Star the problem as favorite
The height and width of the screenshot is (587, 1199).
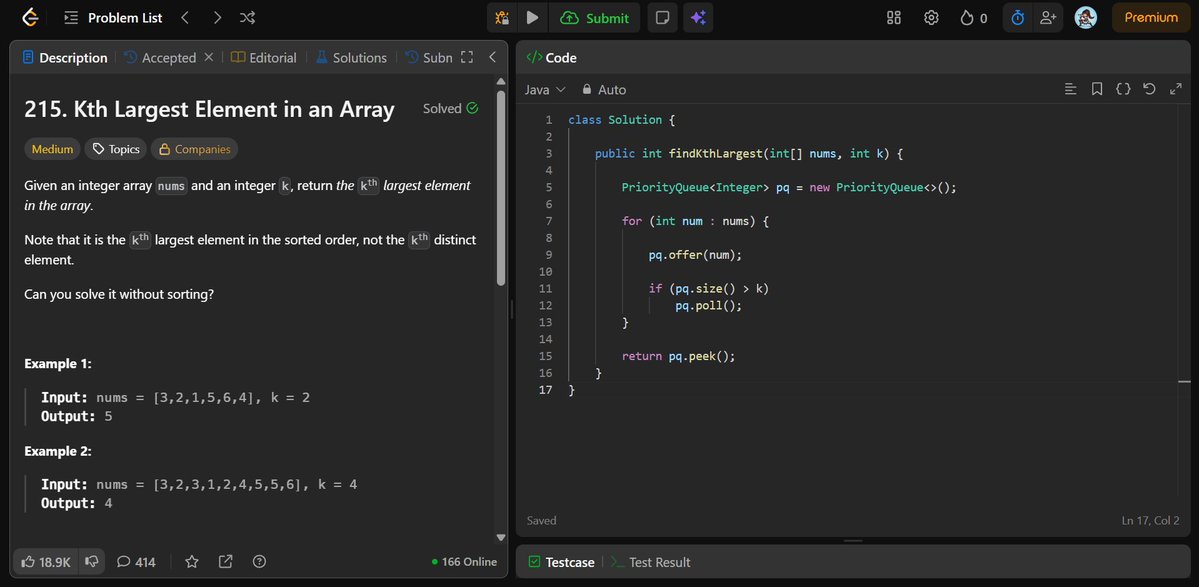coord(192,562)
